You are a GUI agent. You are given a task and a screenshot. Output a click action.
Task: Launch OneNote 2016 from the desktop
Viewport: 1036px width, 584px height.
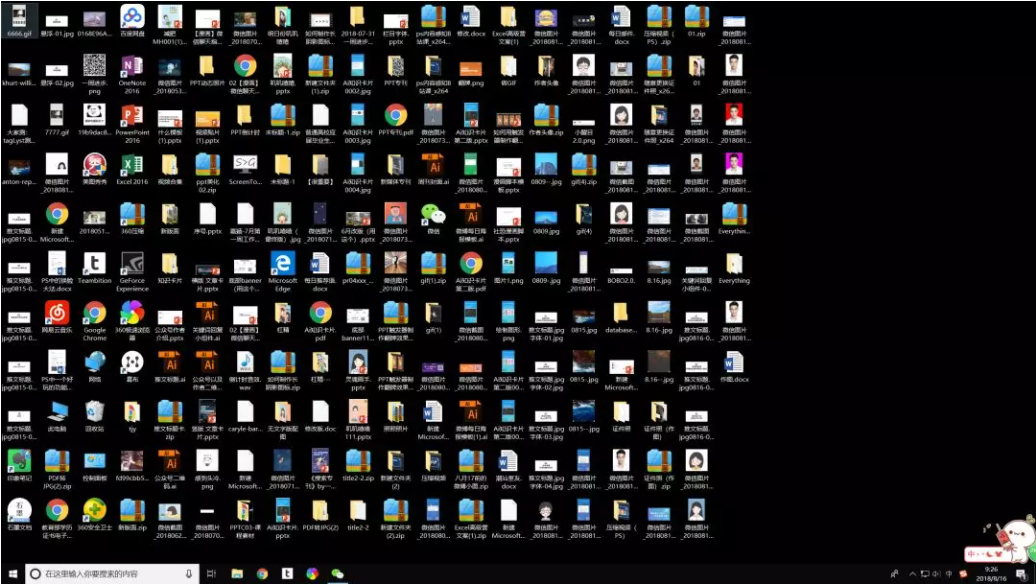(132, 67)
